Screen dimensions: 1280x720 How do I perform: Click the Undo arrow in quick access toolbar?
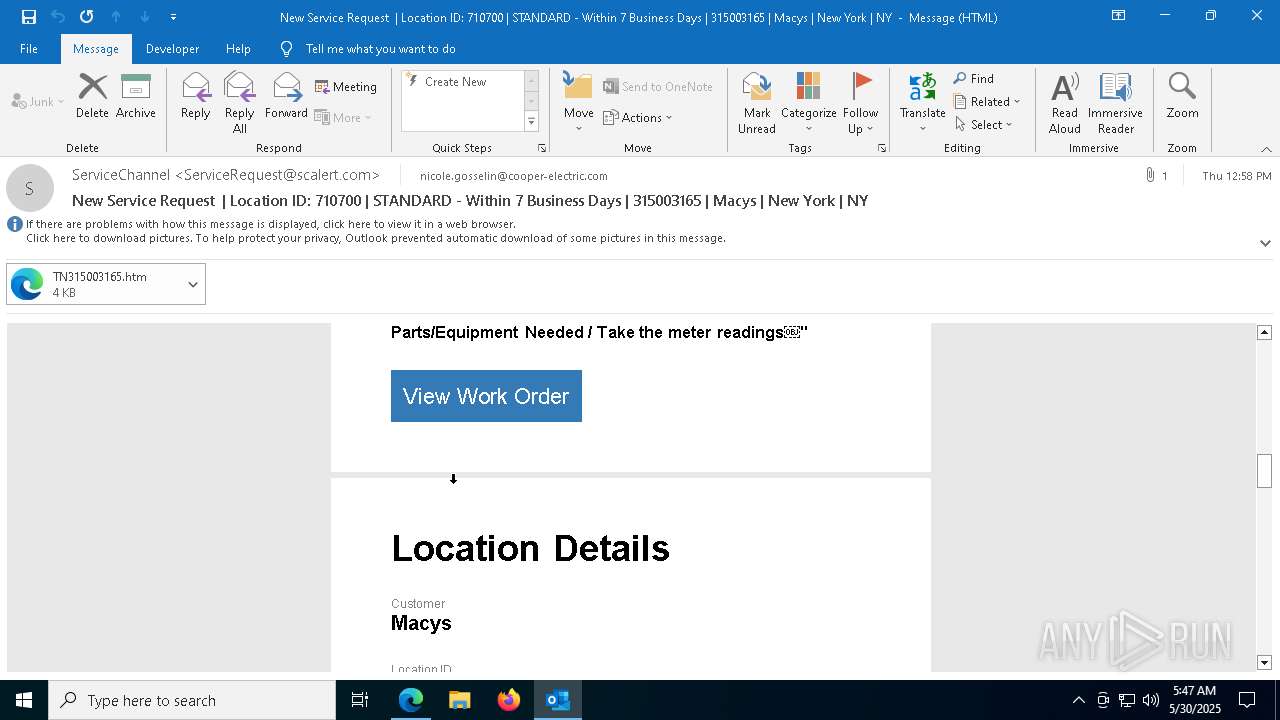point(58,17)
